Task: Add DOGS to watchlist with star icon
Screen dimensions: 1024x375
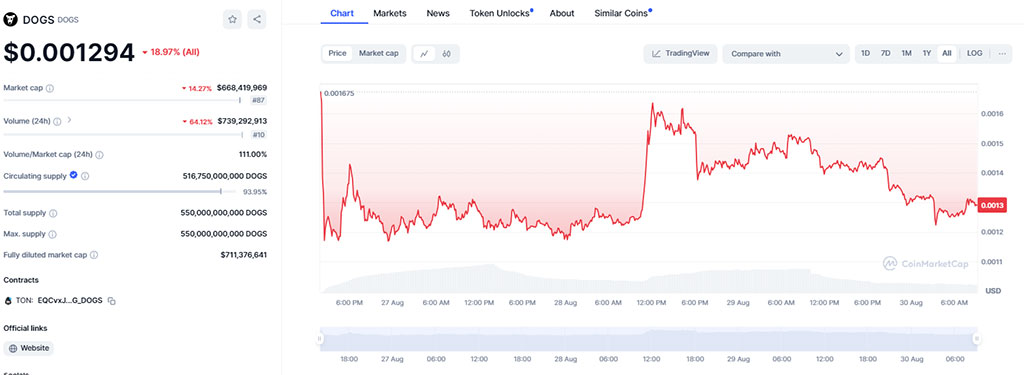Action: pyautogui.click(x=232, y=20)
